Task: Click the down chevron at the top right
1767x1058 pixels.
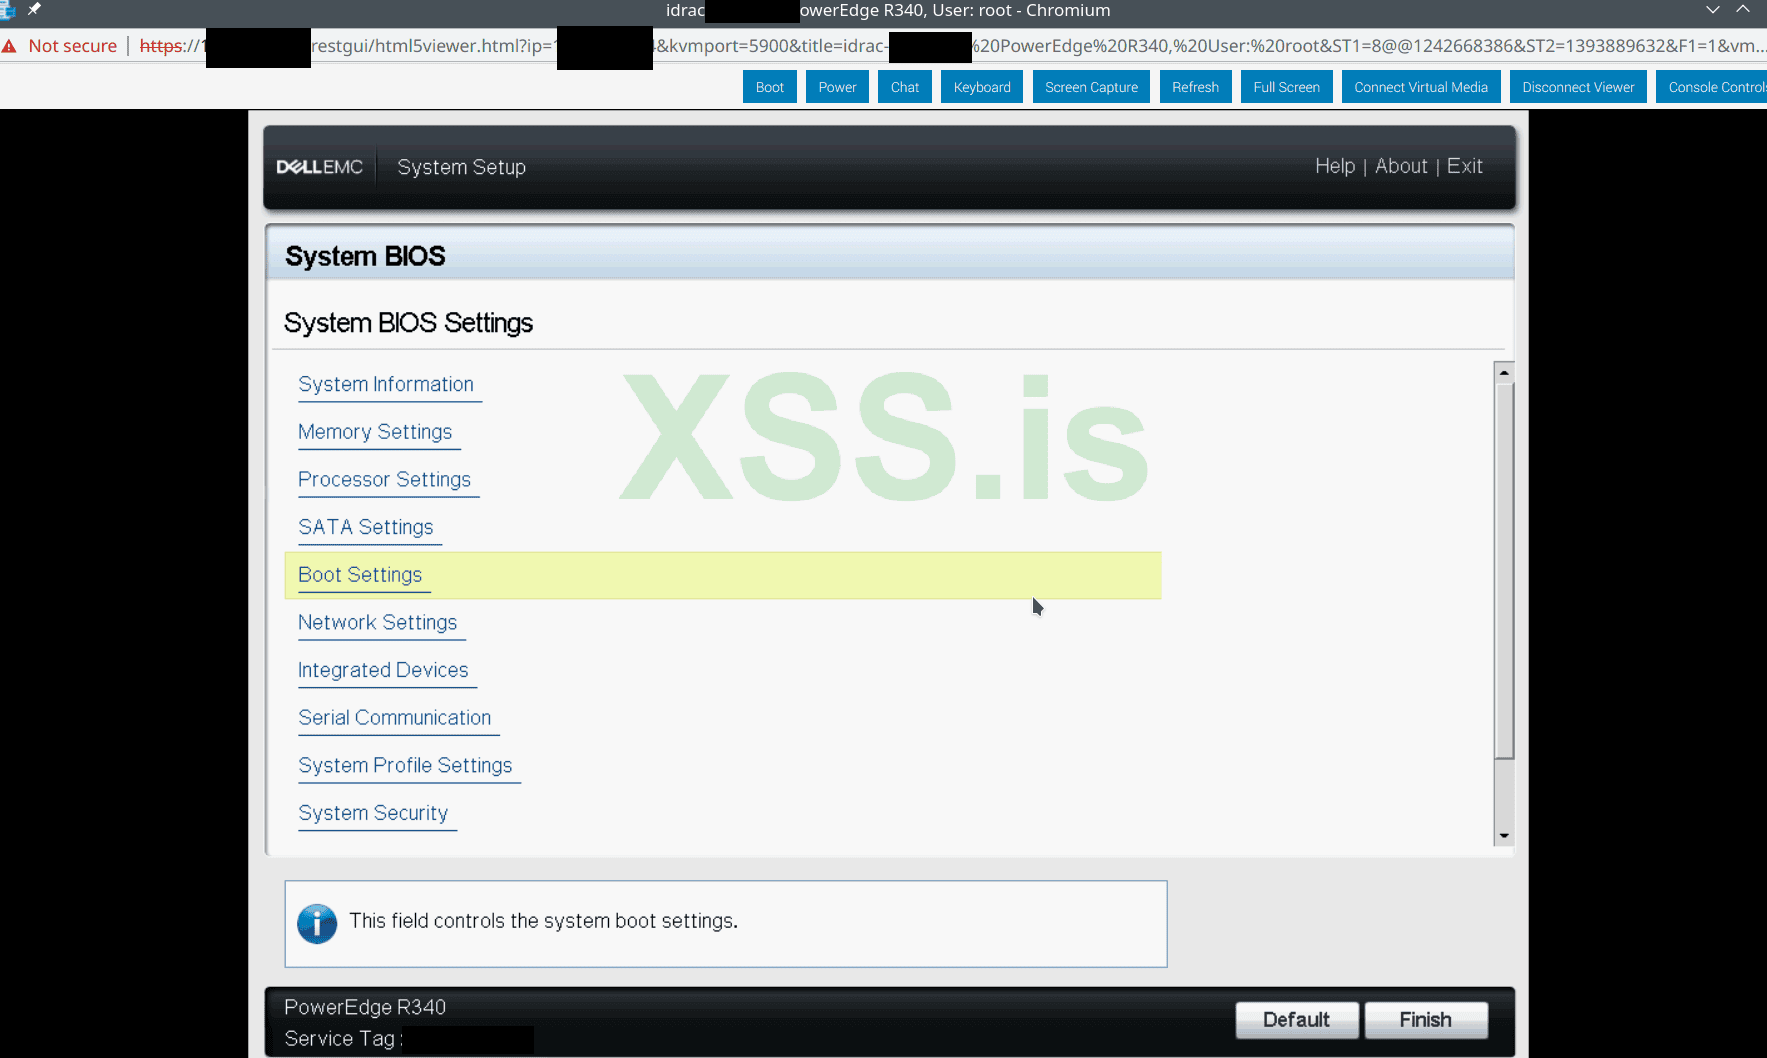Action: [1713, 9]
